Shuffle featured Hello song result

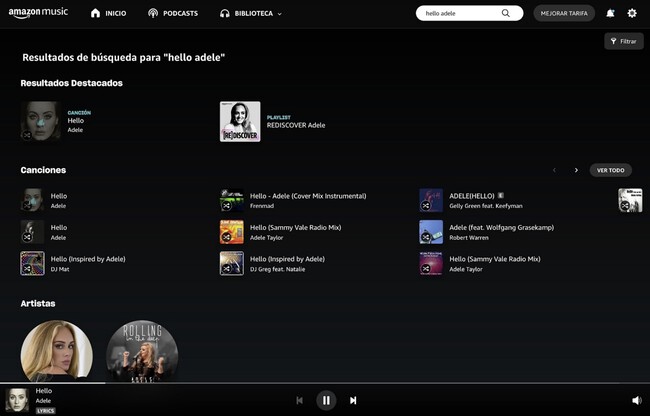[x=27, y=135]
